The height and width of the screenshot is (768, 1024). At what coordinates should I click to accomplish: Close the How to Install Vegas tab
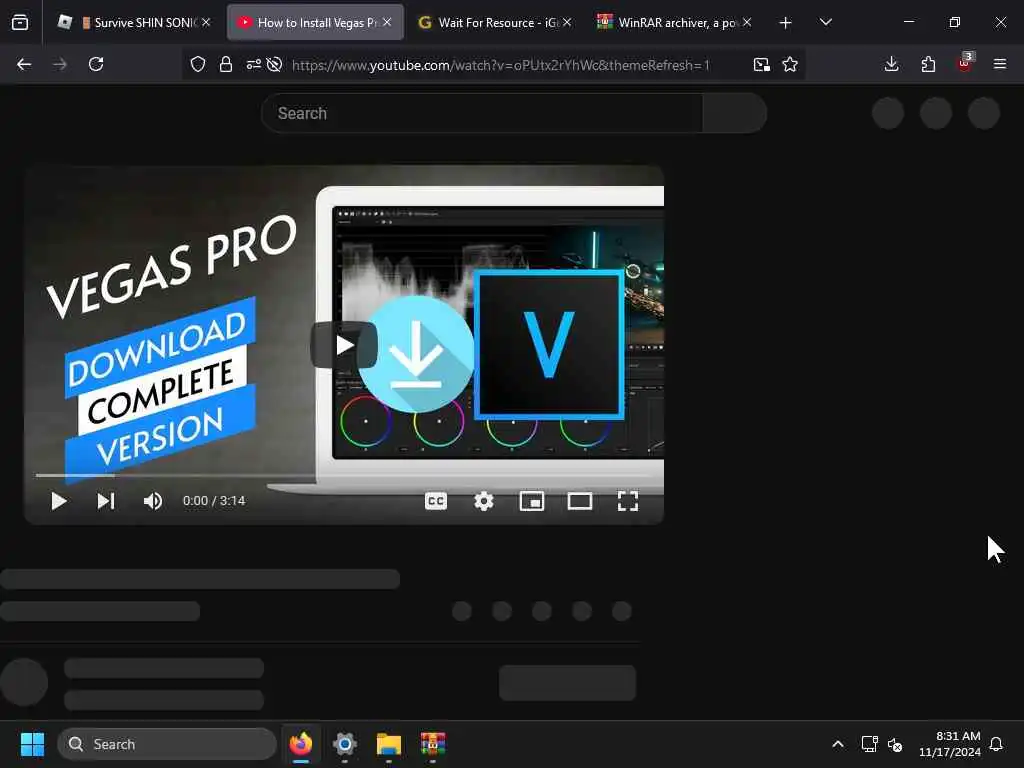pos(387,22)
